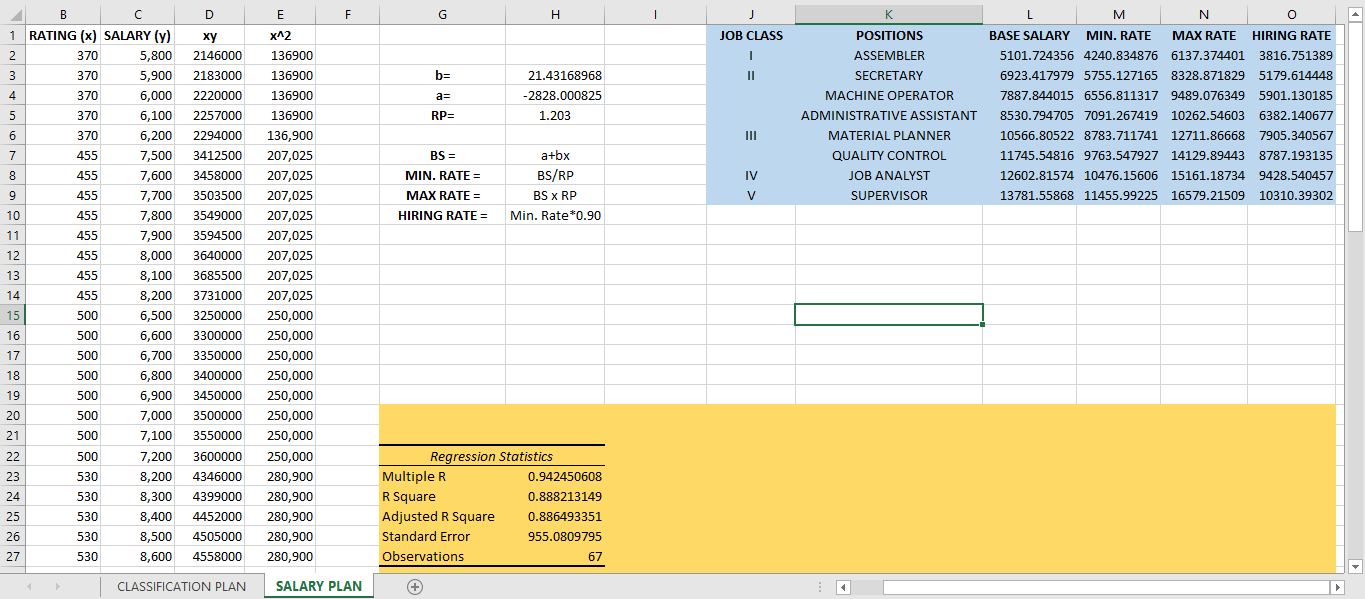1365x599 pixels.
Task: Select the RP value cell showing 1.203
Action: click(x=555, y=115)
